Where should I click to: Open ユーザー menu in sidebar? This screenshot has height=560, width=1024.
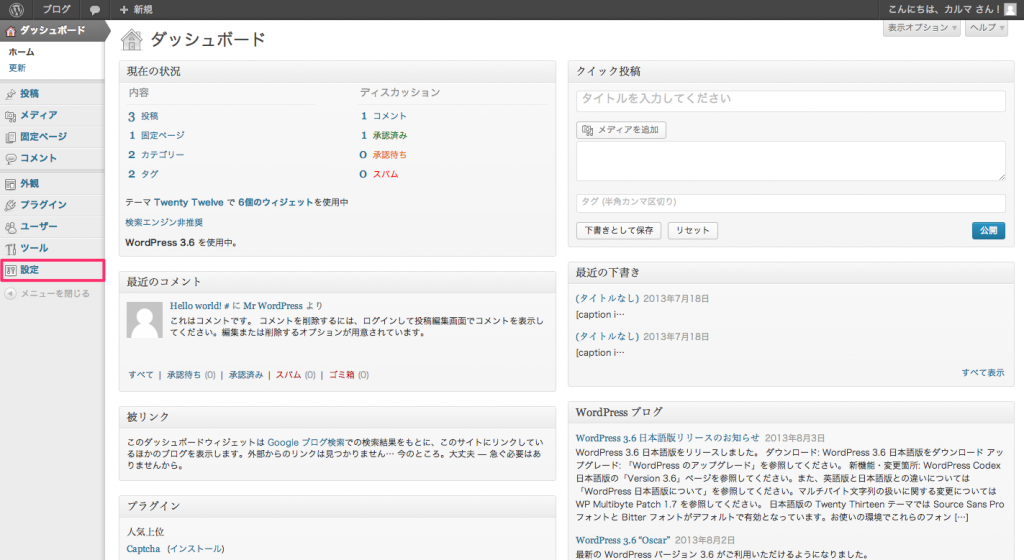(x=39, y=226)
